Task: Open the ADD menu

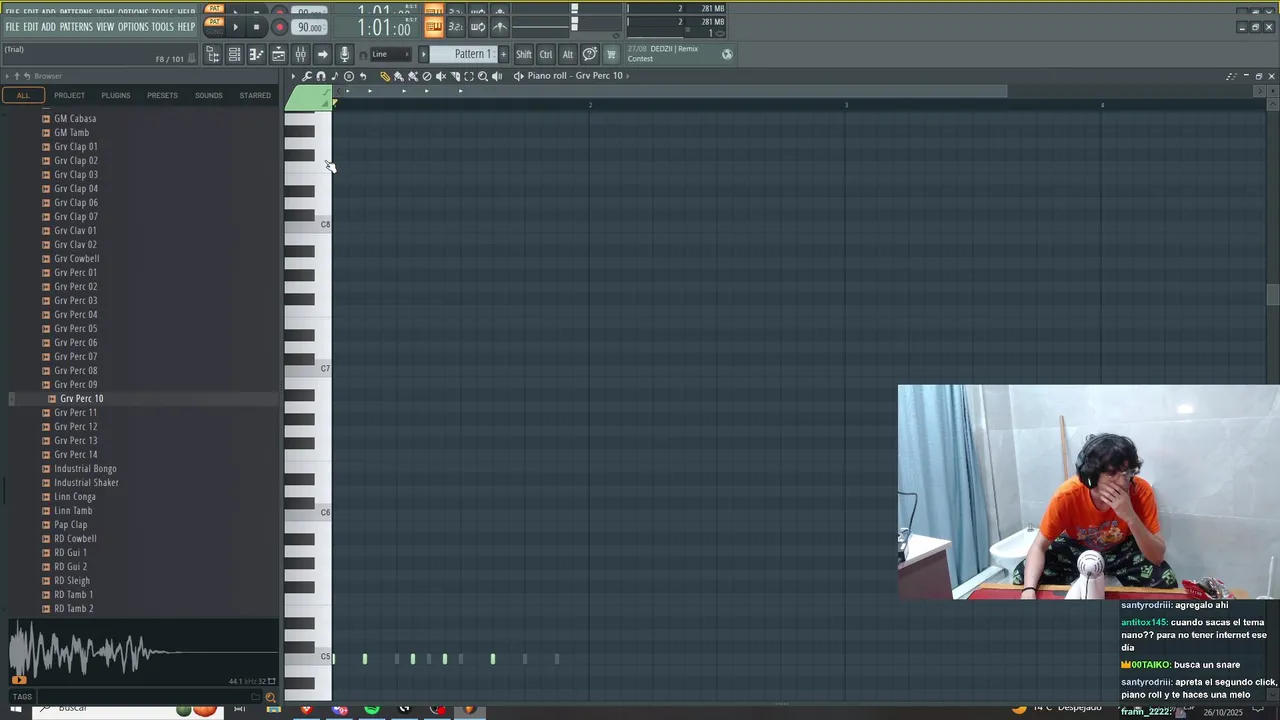Action: tap(49, 27)
